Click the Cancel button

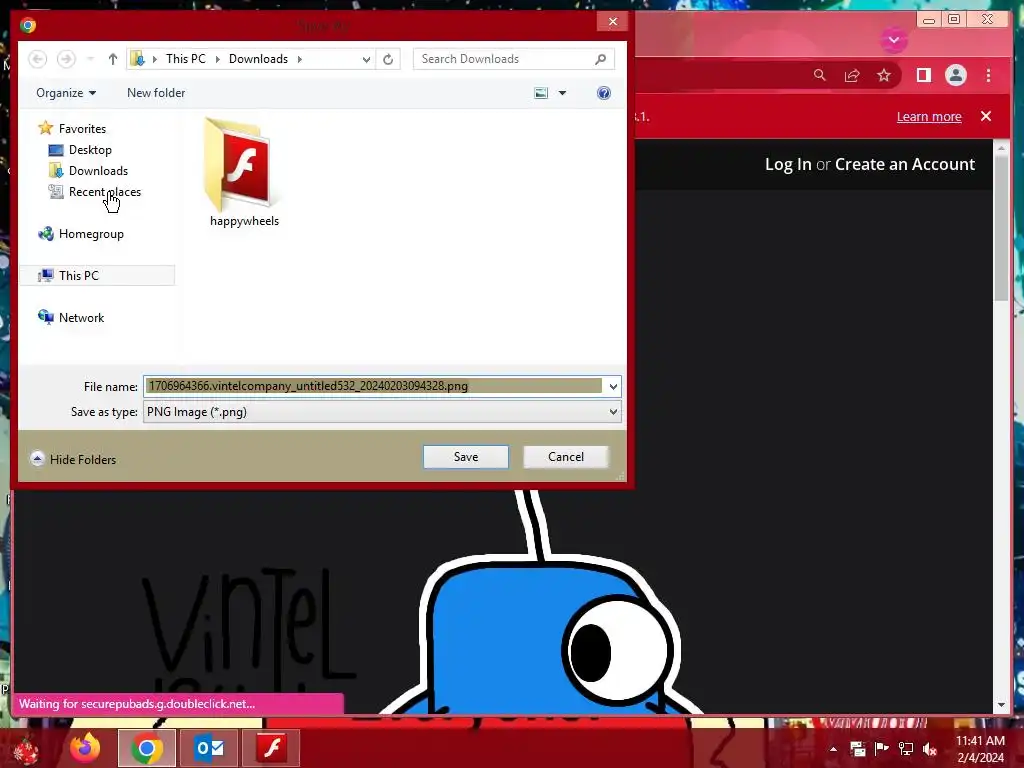click(566, 456)
